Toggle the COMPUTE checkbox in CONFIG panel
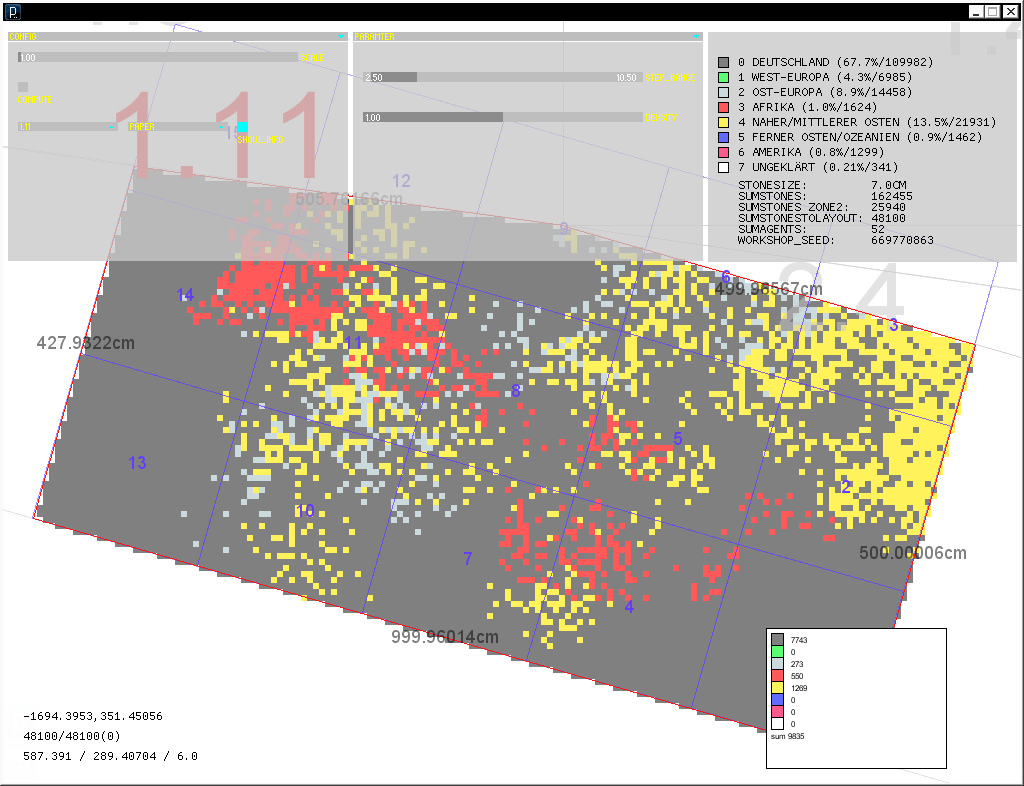 22,87
